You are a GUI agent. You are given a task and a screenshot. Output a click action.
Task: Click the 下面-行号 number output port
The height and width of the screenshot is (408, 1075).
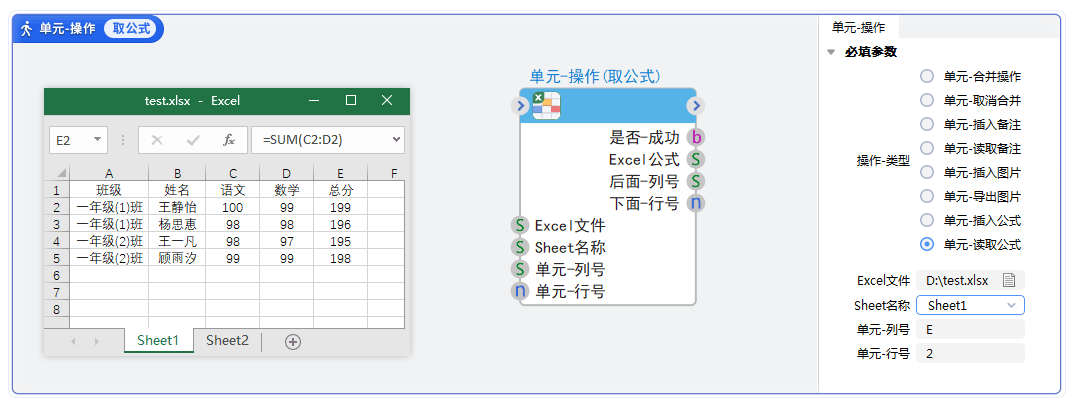(x=696, y=203)
